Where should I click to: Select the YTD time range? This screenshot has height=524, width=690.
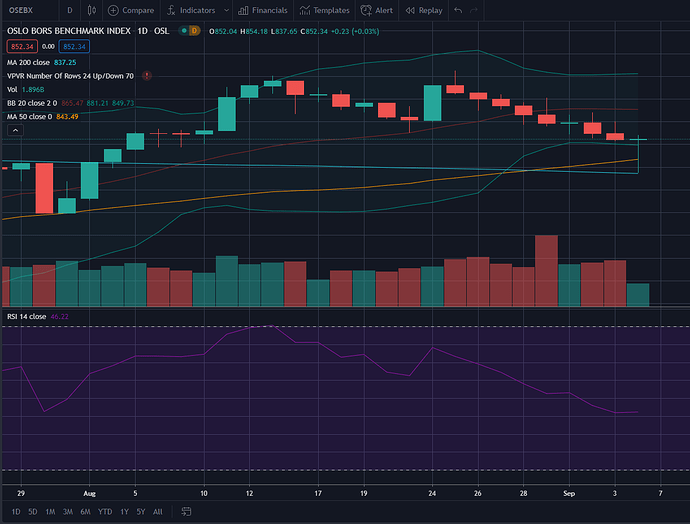point(104,511)
